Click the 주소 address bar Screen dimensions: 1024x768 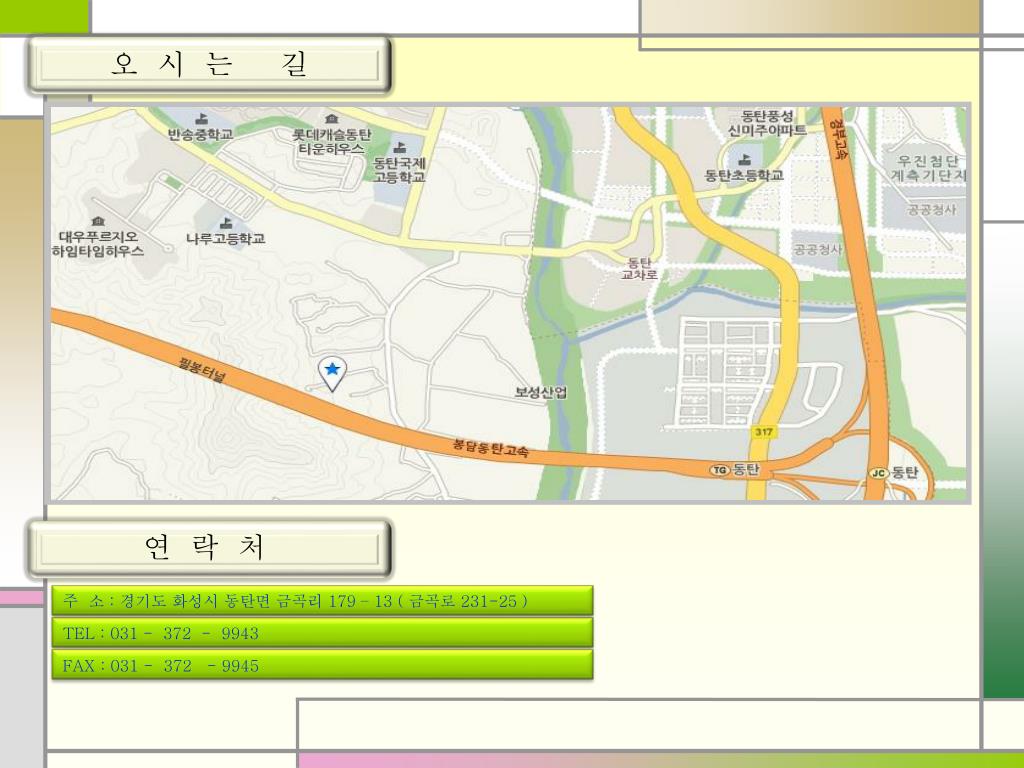click(x=323, y=601)
